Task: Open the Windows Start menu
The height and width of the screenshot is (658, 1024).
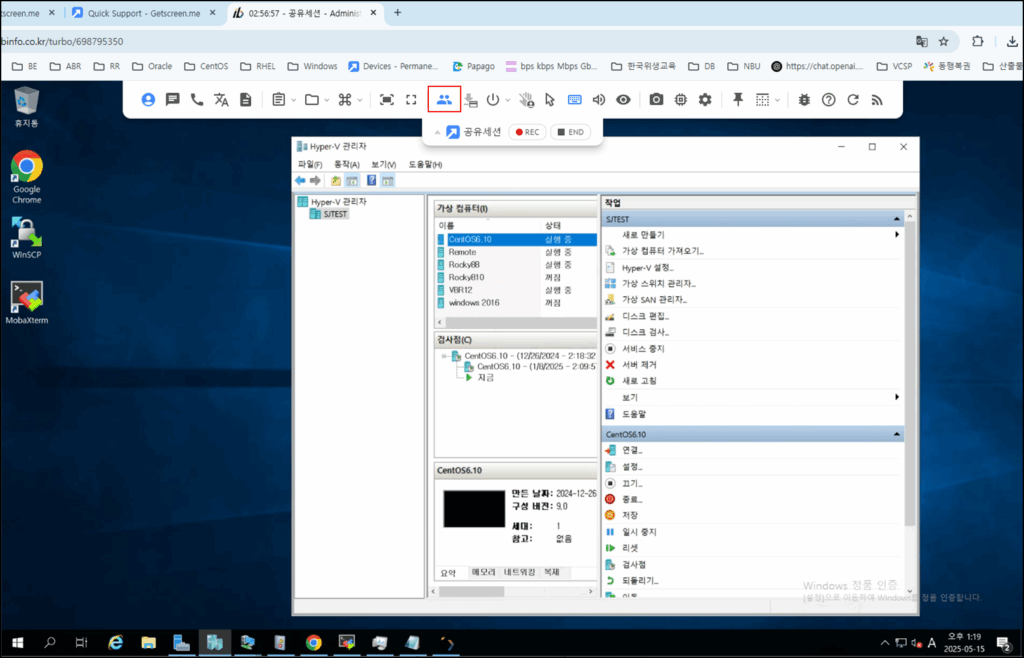Action: point(17,643)
